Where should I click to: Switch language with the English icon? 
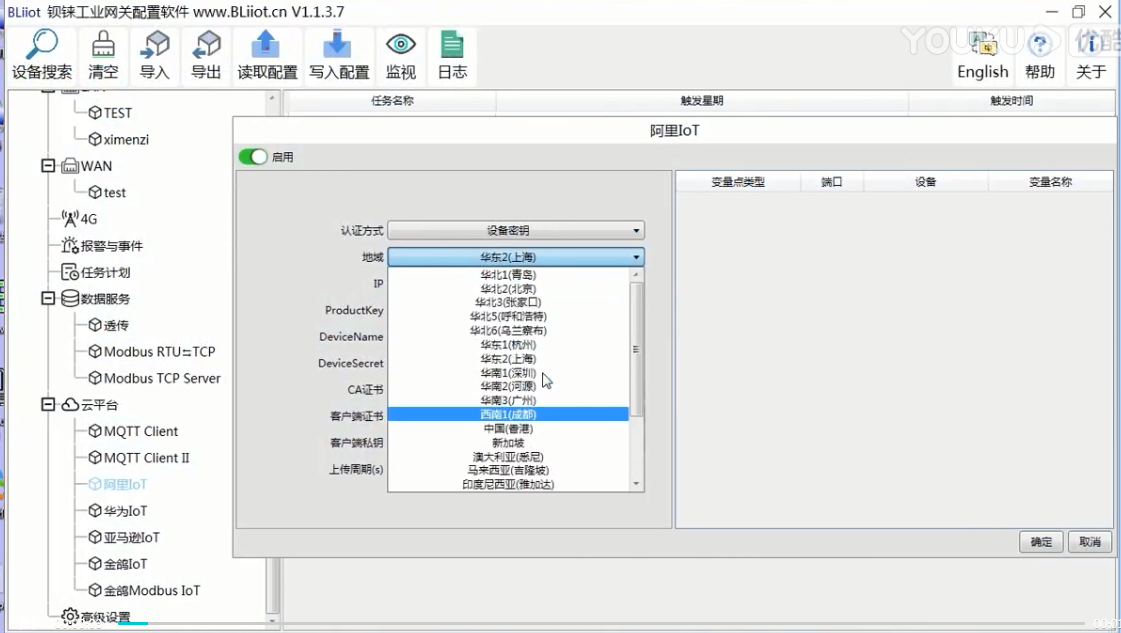pyautogui.click(x=982, y=46)
